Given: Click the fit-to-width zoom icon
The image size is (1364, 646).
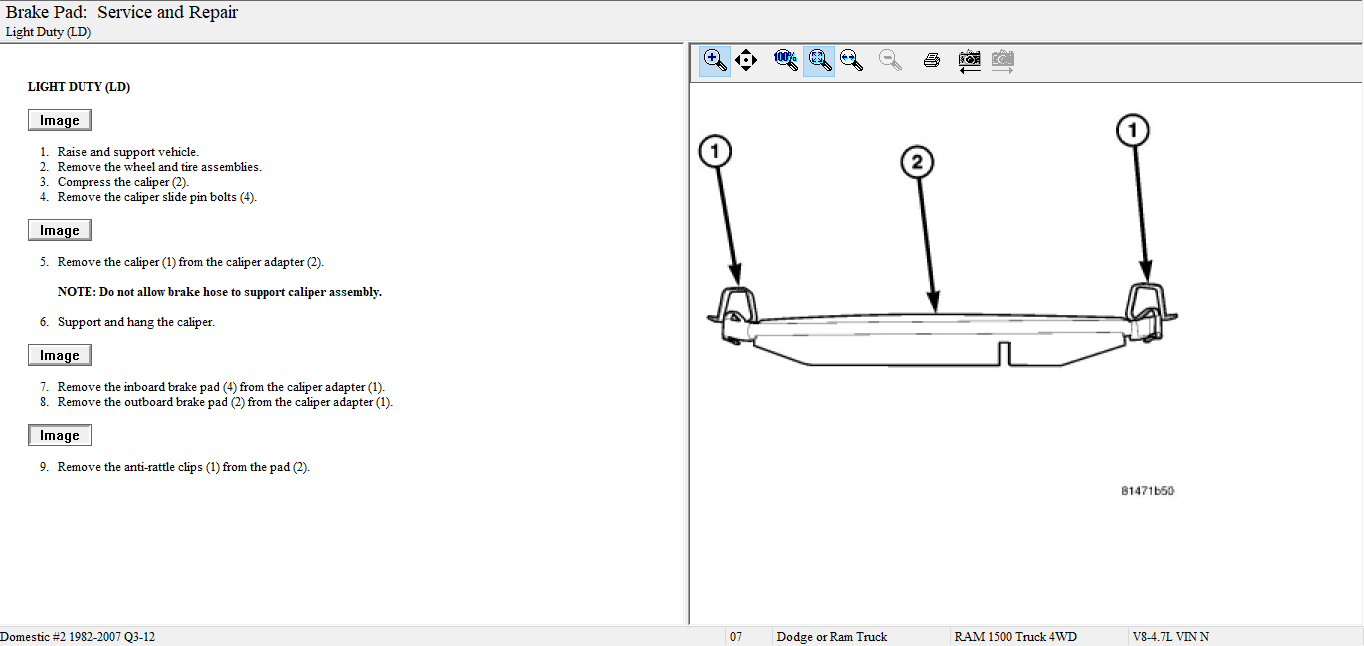Looking at the screenshot, I should click(x=851, y=60).
